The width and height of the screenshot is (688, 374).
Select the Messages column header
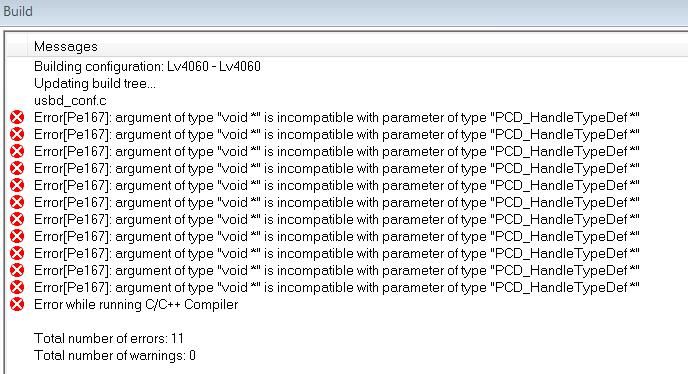66,47
